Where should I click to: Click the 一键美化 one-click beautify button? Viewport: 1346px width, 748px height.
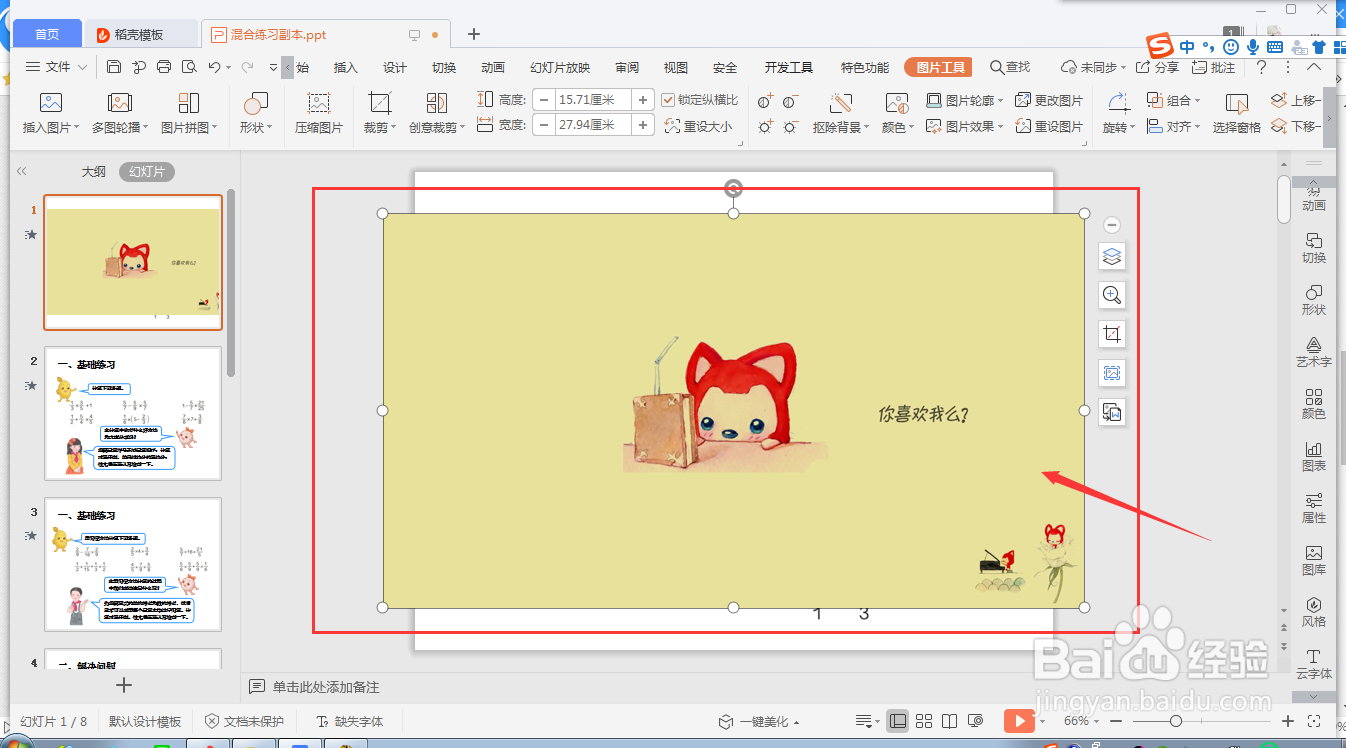pos(759,721)
